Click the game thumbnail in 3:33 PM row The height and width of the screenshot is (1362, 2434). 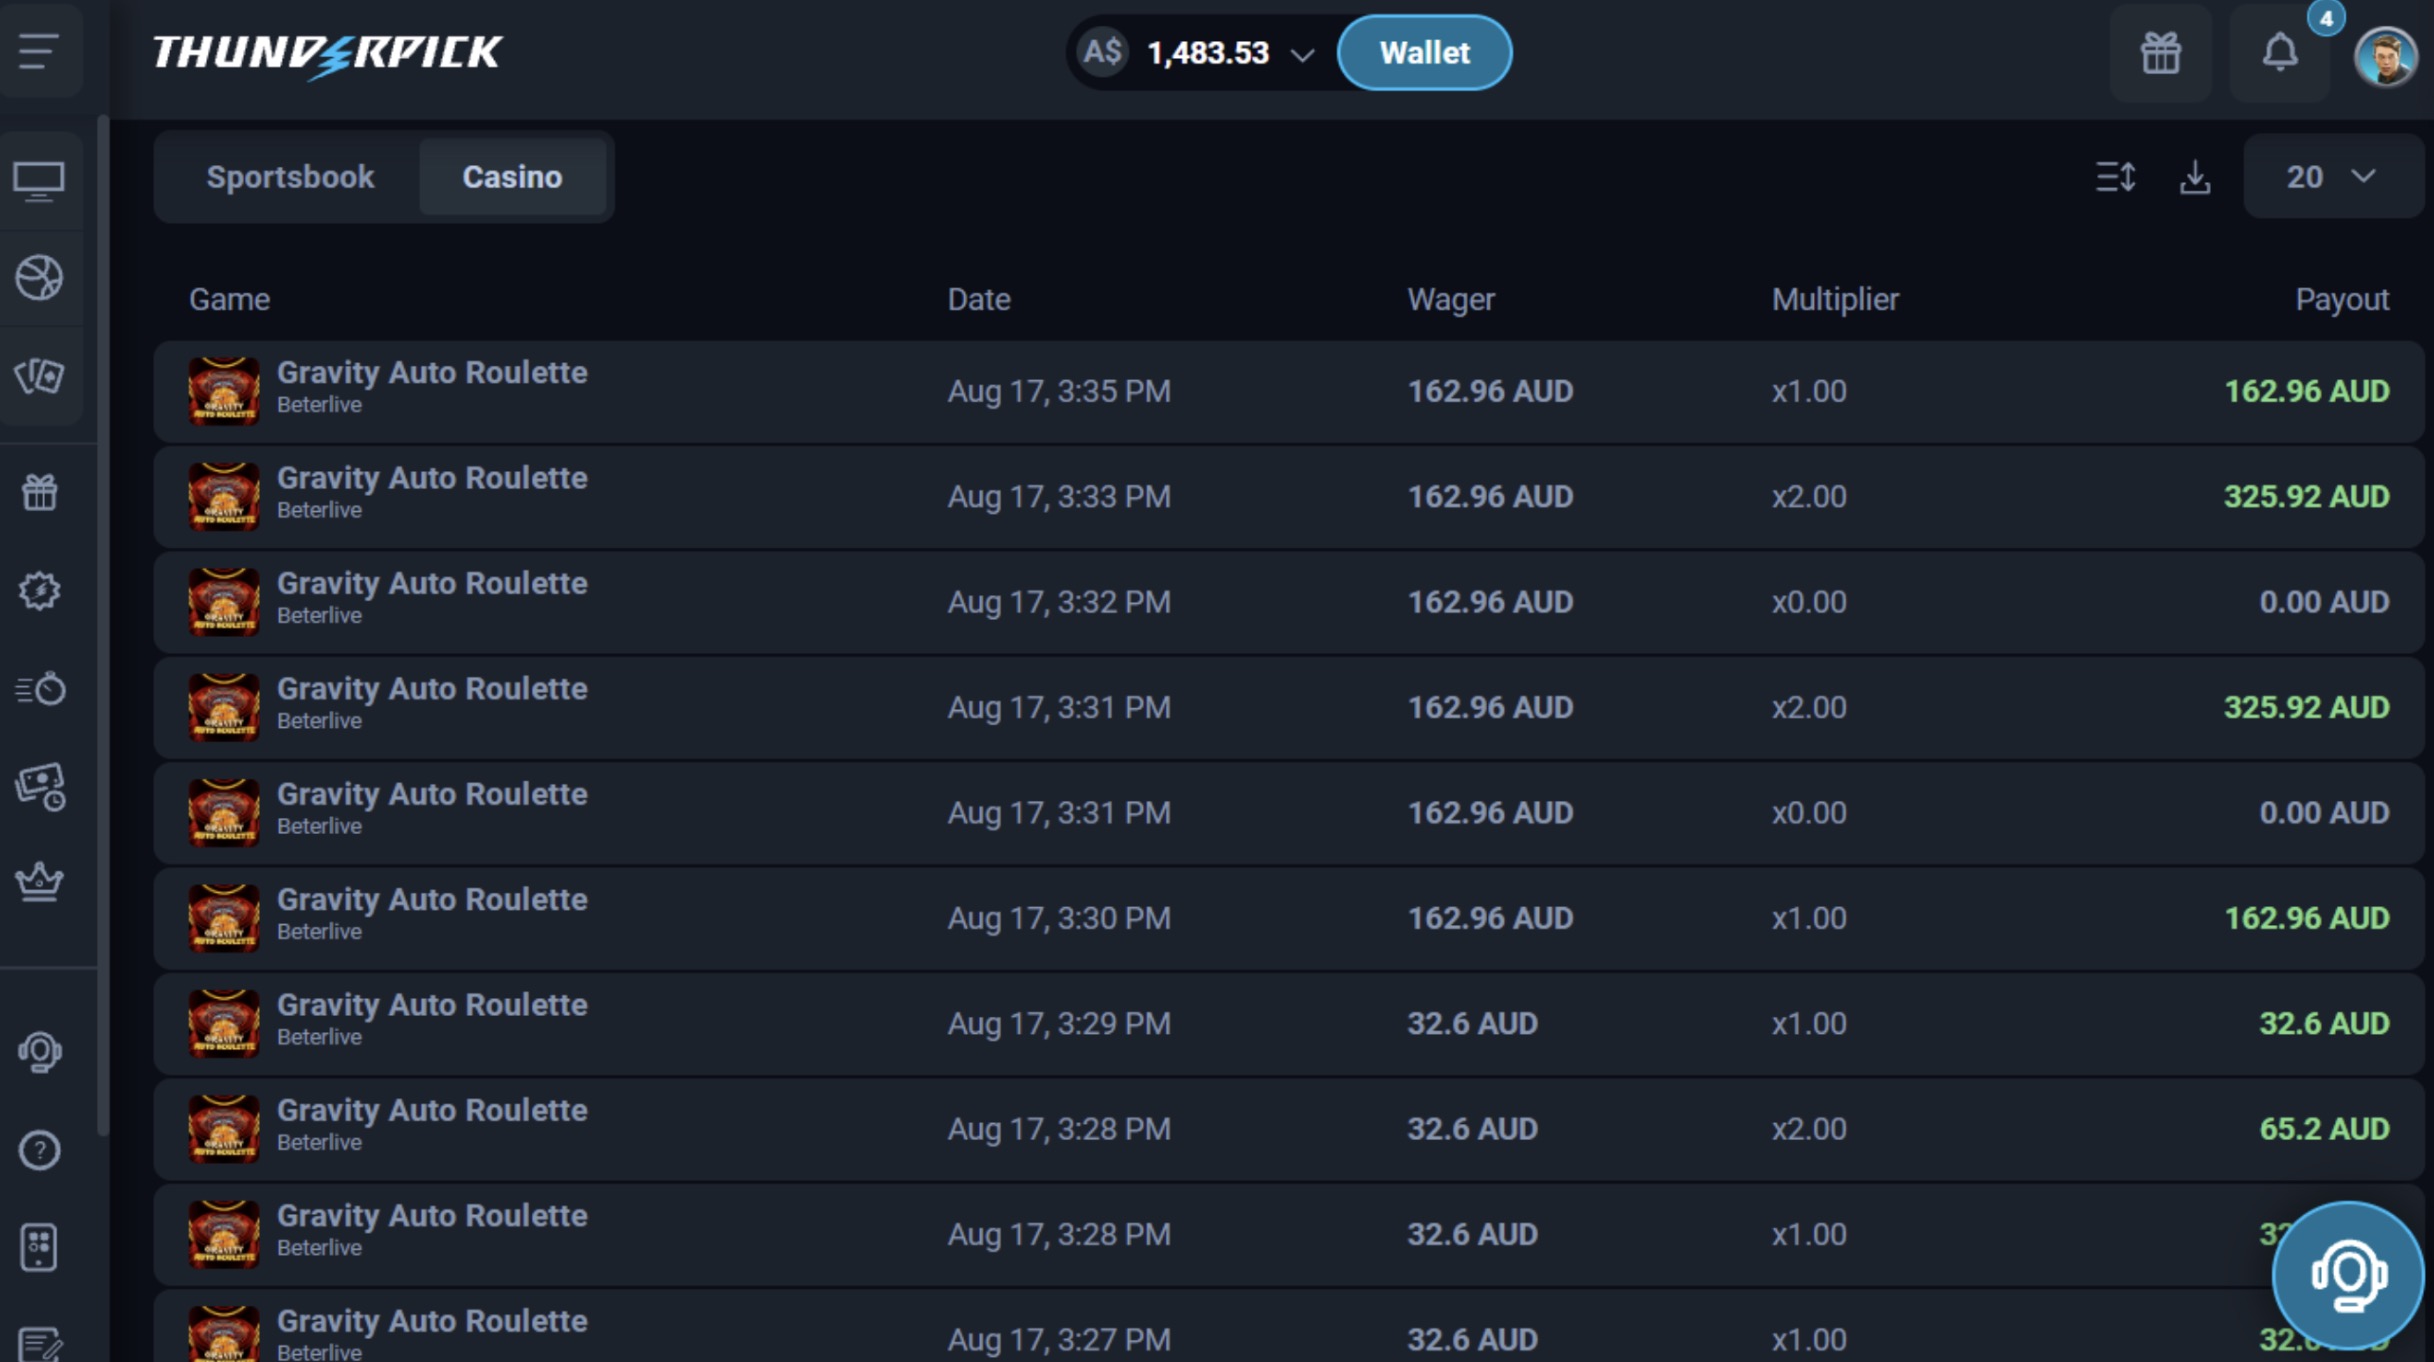(224, 496)
